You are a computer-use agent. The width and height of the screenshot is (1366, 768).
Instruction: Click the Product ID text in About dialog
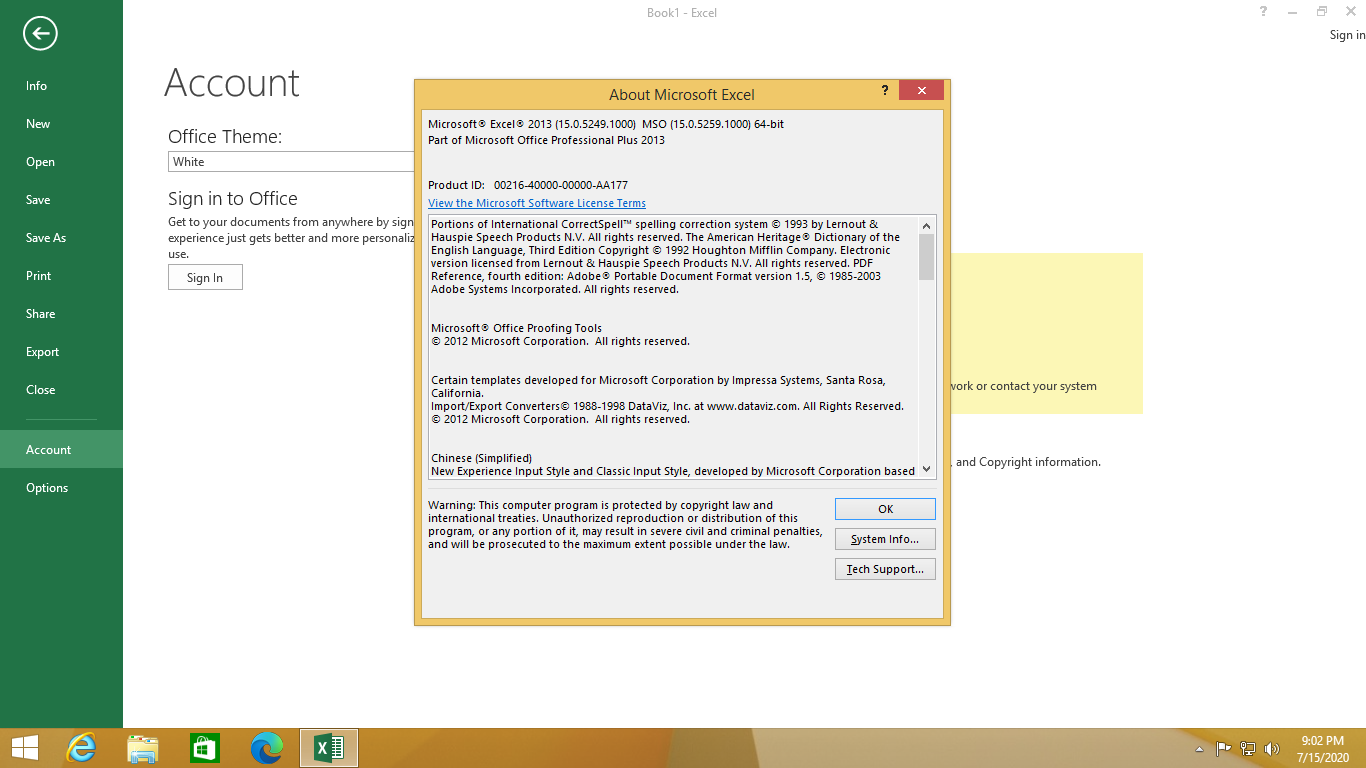point(528,185)
